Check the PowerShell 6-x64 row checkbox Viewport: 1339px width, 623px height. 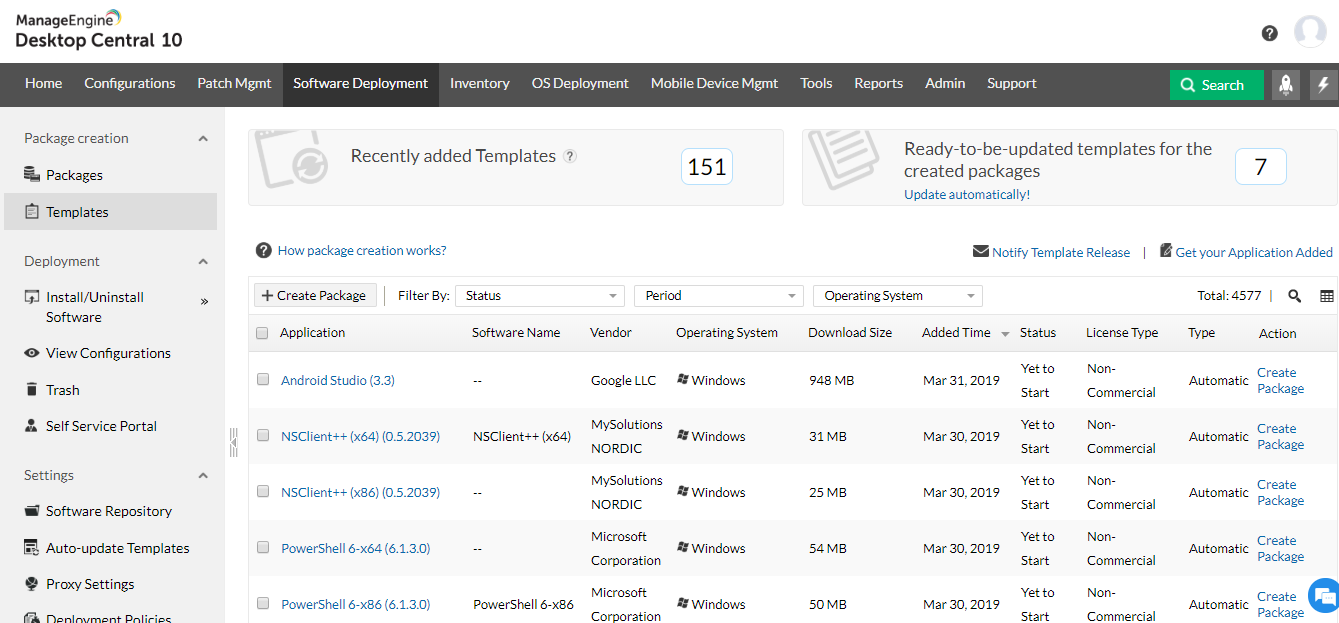click(x=263, y=548)
